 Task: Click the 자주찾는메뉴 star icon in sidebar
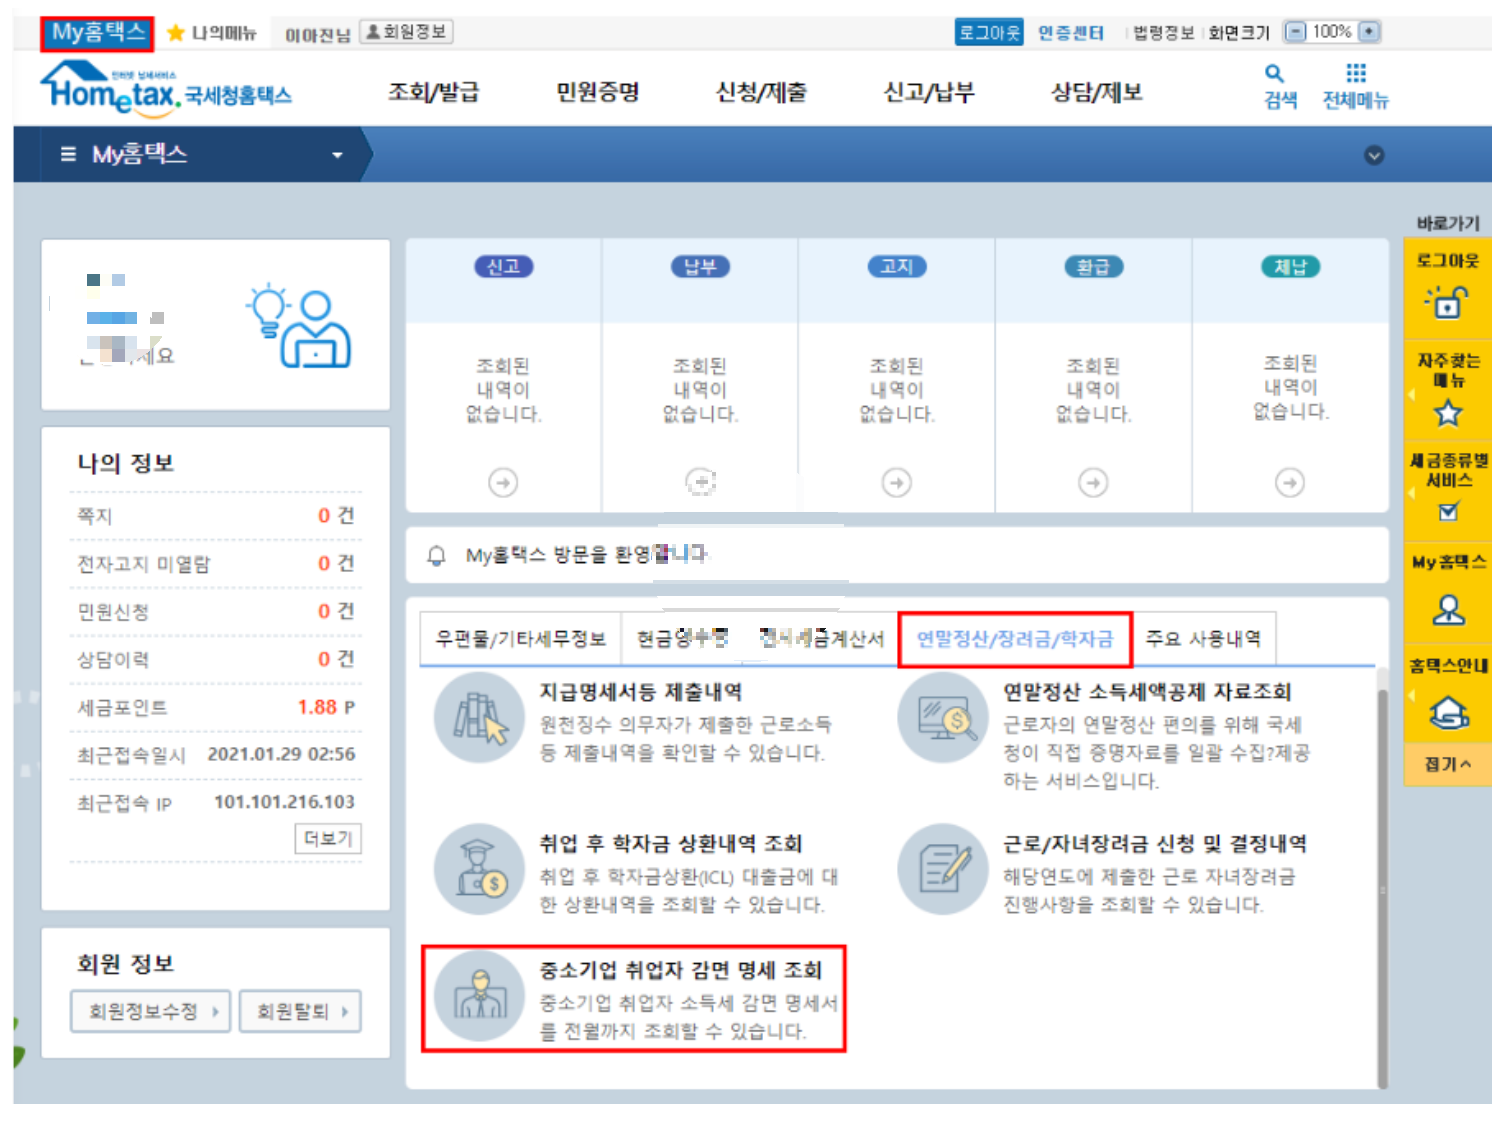click(x=1447, y=410)
